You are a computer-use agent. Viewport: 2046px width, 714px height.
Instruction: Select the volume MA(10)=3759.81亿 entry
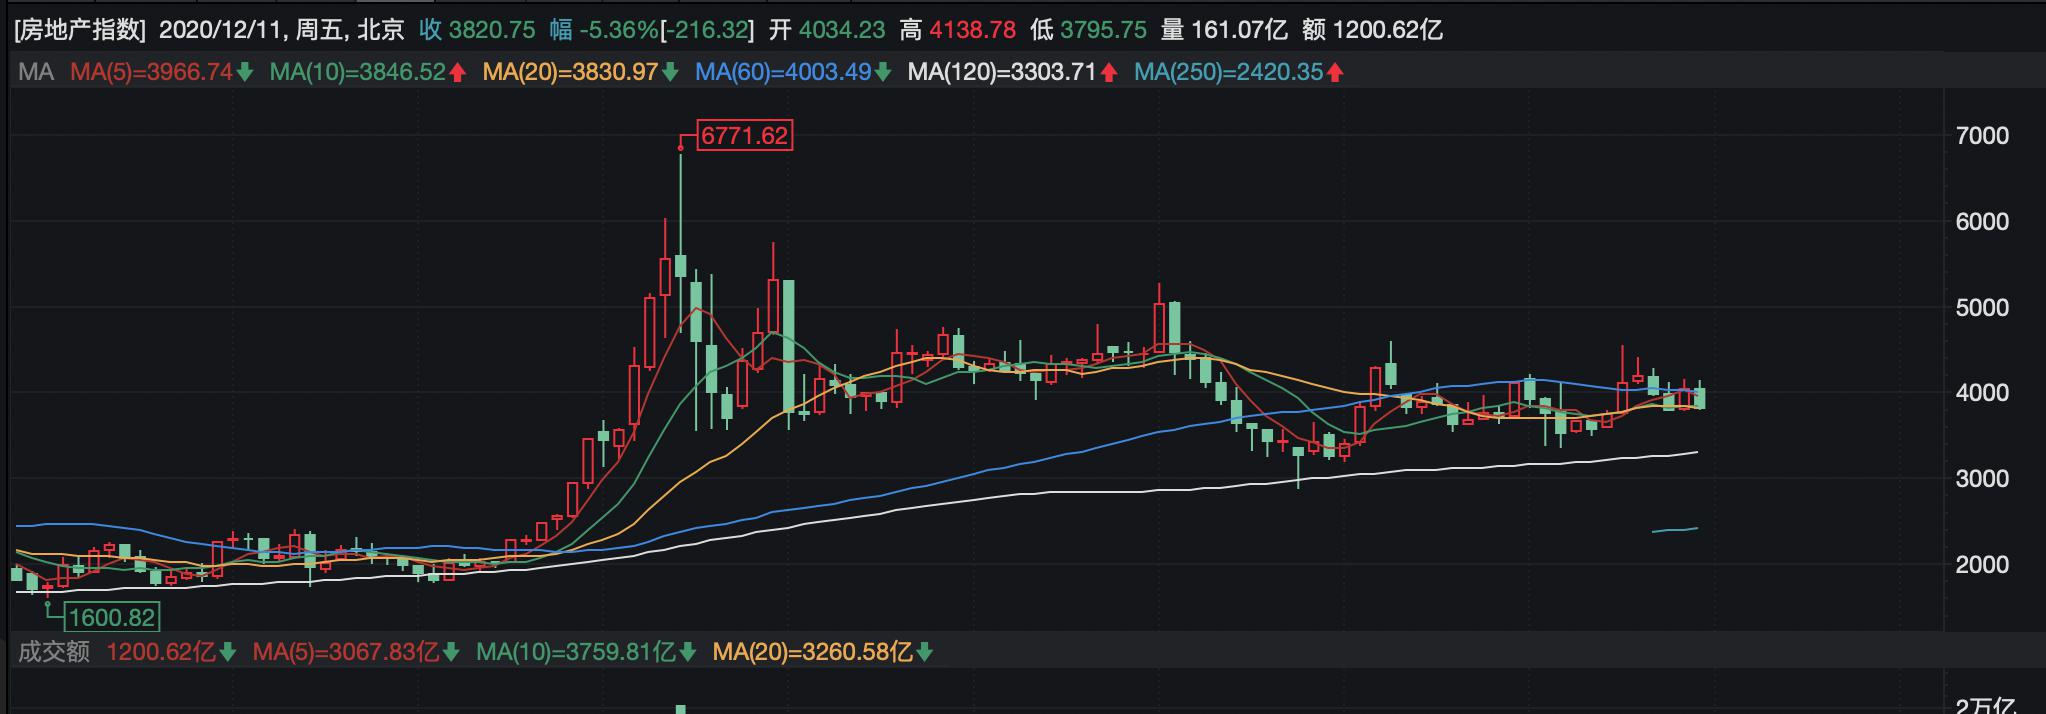pos(576,652)
